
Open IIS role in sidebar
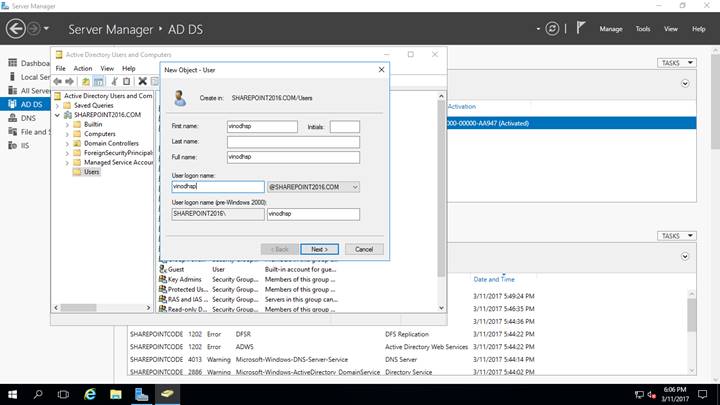point(19,146)
